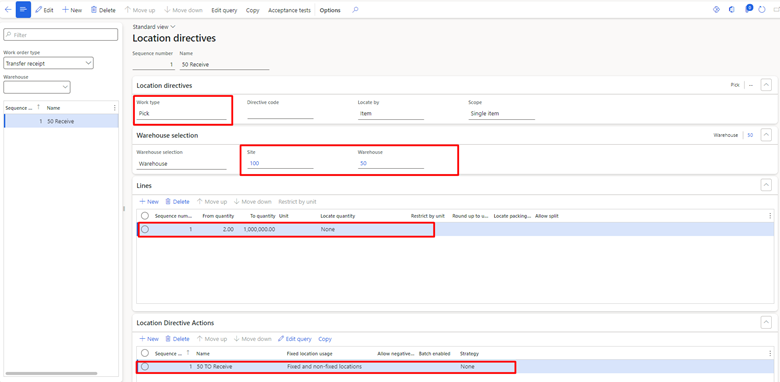Click Move up in the top action bar
Viewport: 780px width, 382px height.
click(140, 10)
